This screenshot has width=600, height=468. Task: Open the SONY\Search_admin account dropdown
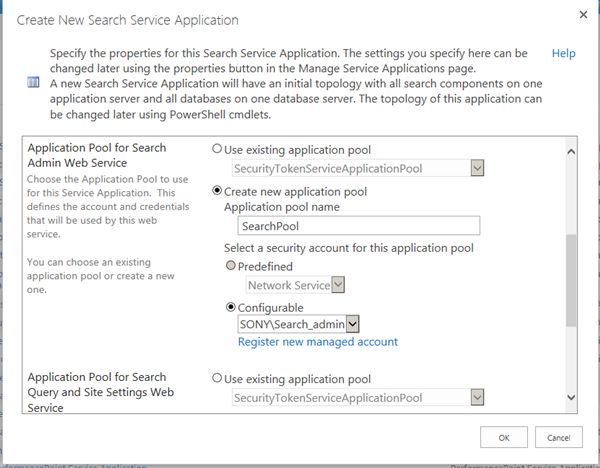[298, 325]
